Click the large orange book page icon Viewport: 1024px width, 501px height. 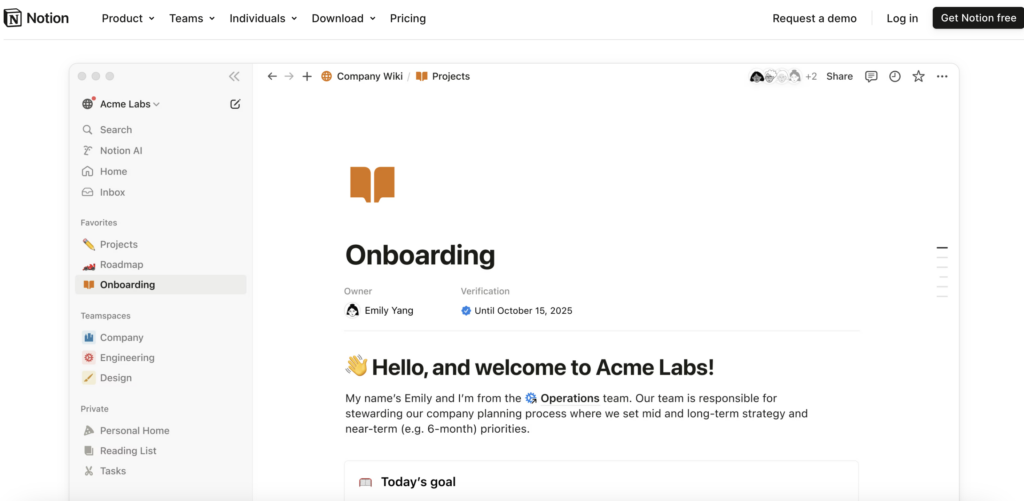(x=372, y=184)
